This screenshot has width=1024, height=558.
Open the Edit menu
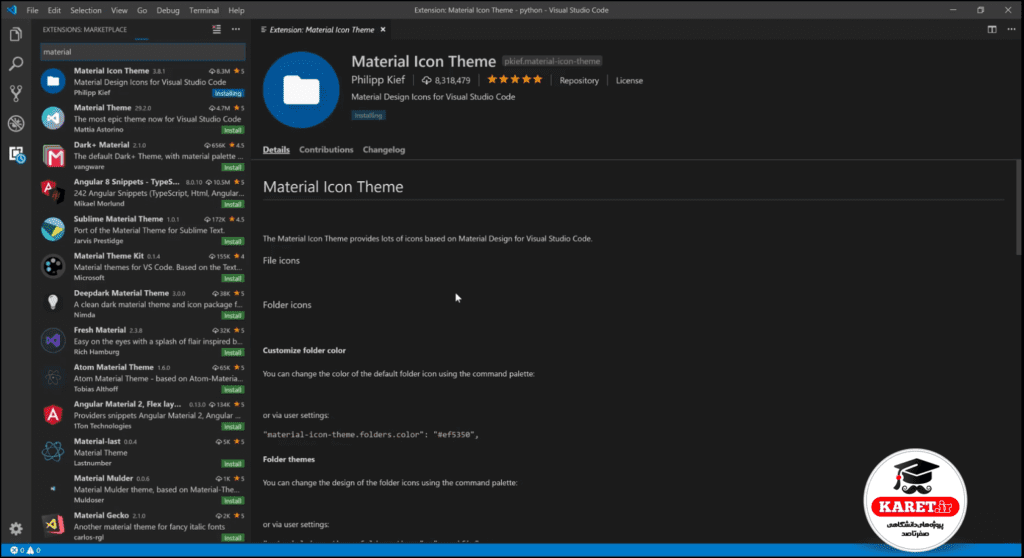(54, 10)
